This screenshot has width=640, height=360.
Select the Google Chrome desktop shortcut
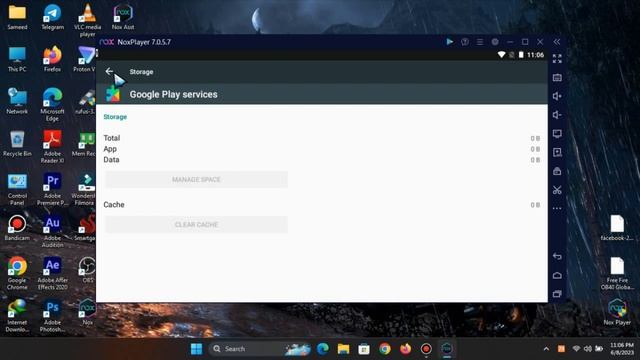17,273
